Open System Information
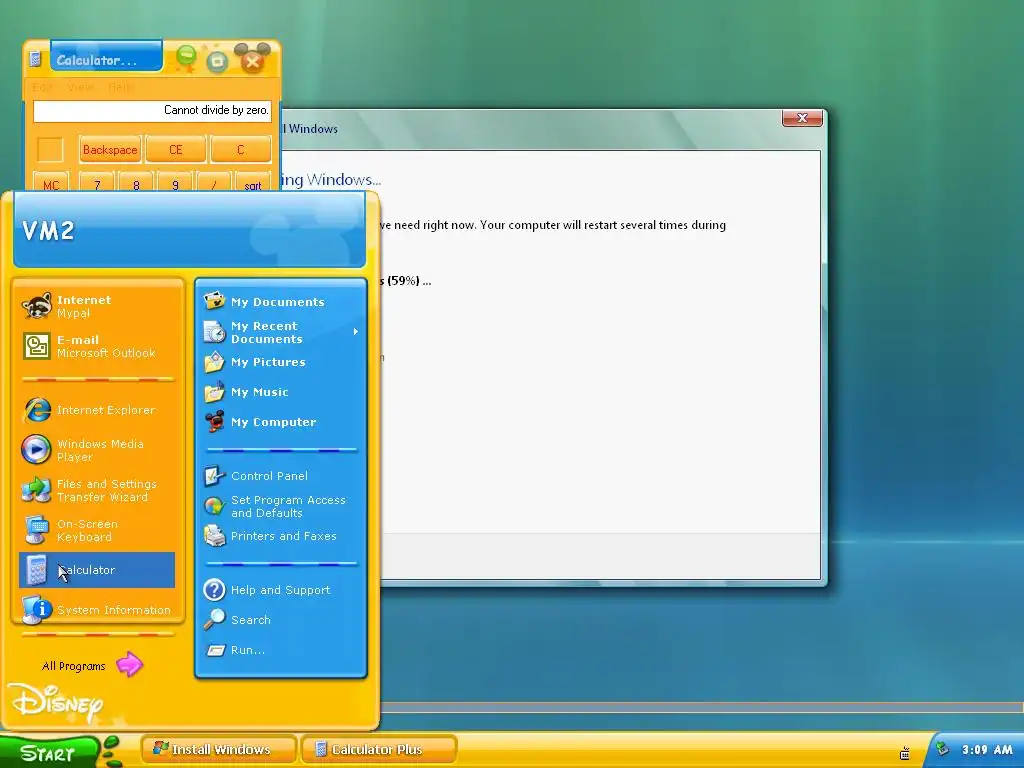The width and height of the screenshot is (1024, 768). (97, 610)
